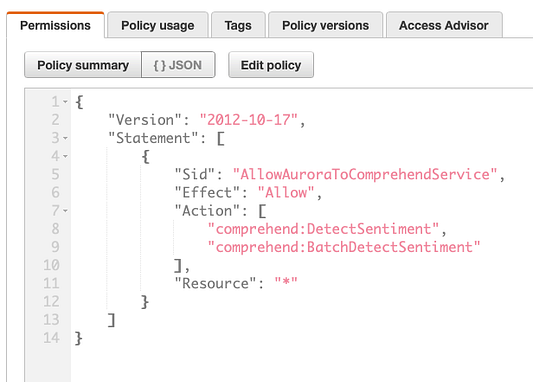
Task: Open the Tags tab
Action: tap(238, 25)
